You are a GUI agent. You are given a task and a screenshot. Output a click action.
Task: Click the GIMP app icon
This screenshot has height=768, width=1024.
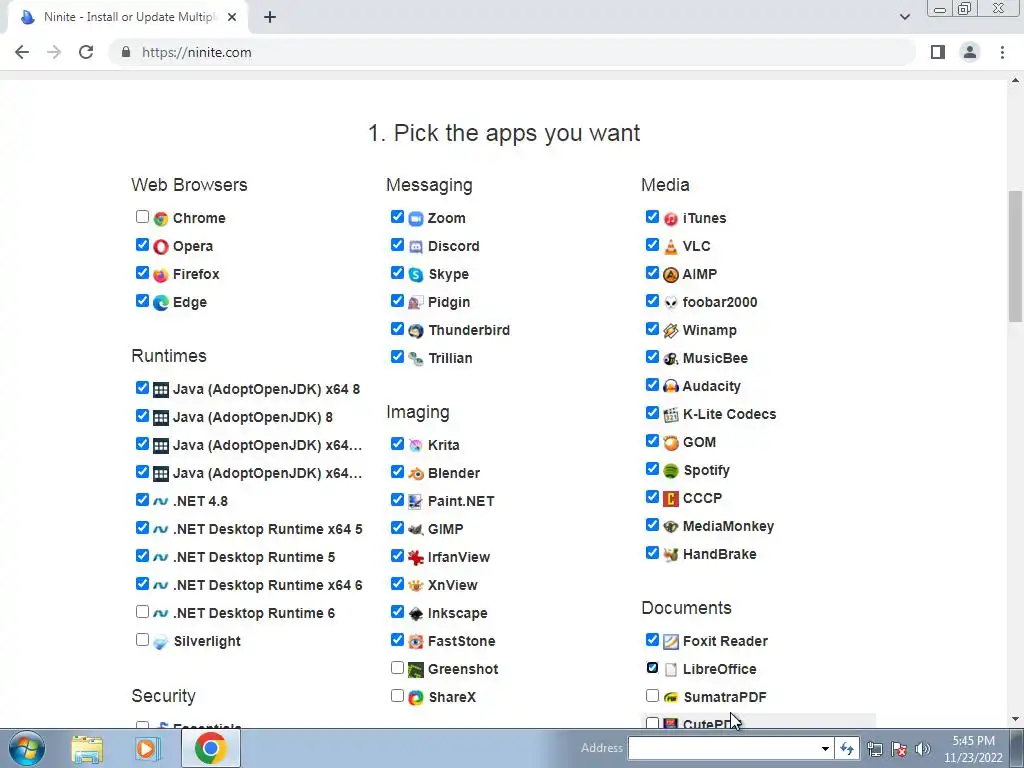click(x=416, y=530)
